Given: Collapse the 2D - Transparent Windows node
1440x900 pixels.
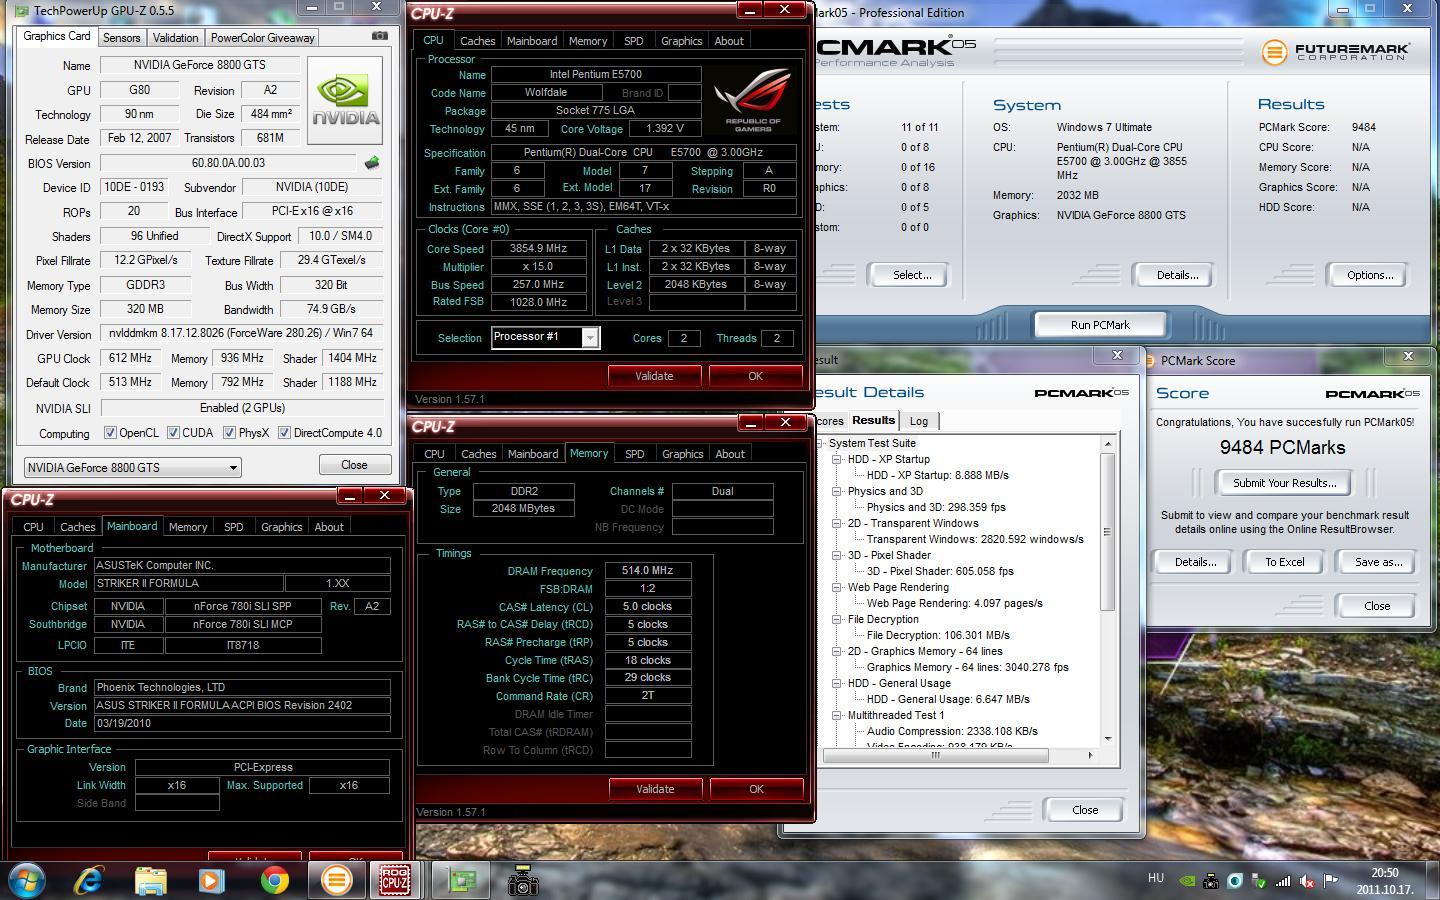Looking at the screenshot, I should tap(837, 523).
